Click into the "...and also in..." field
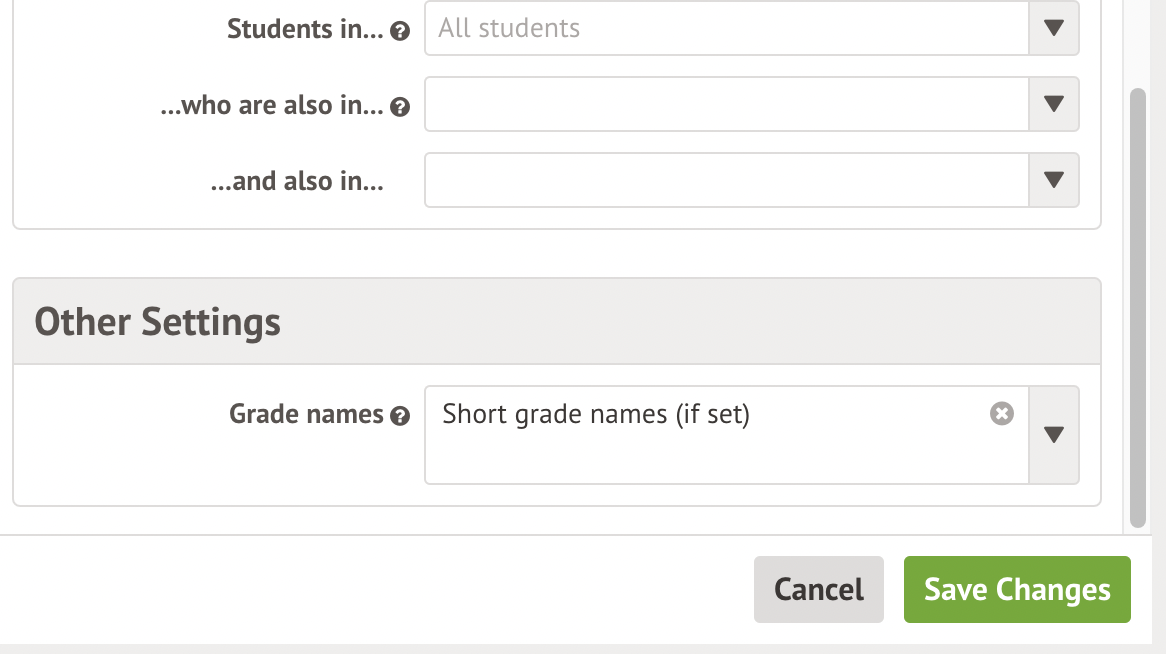 pos(726,180)
